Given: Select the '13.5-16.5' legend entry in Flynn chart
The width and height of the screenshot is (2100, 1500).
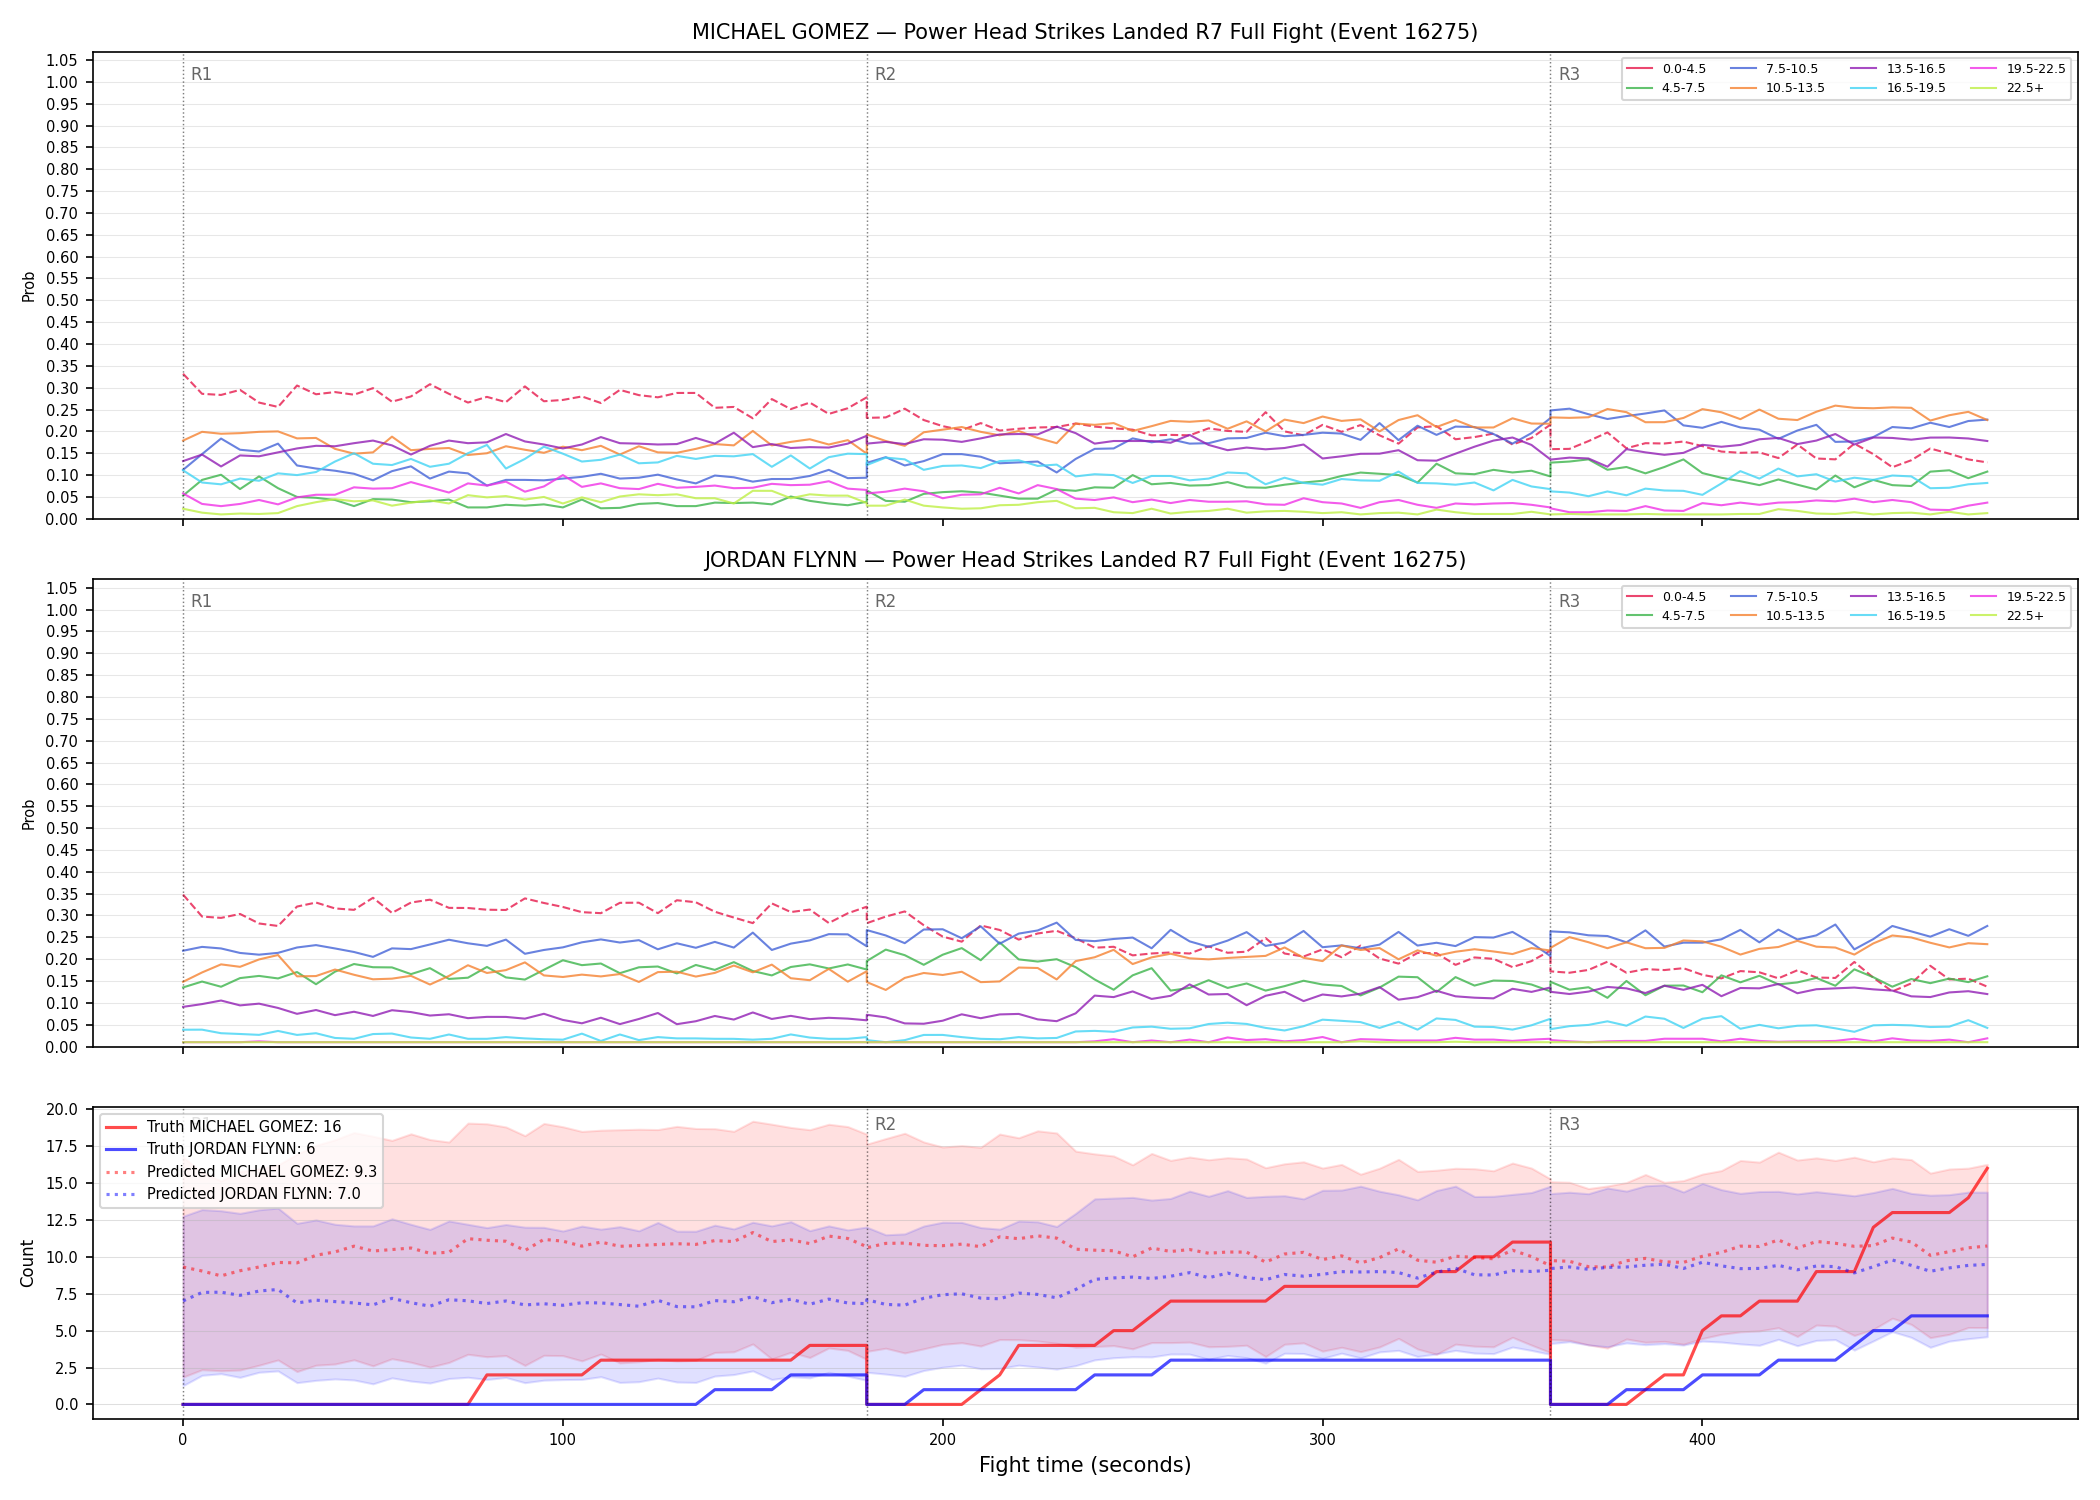Looking at the screenshot, I should click(1898, 597).
